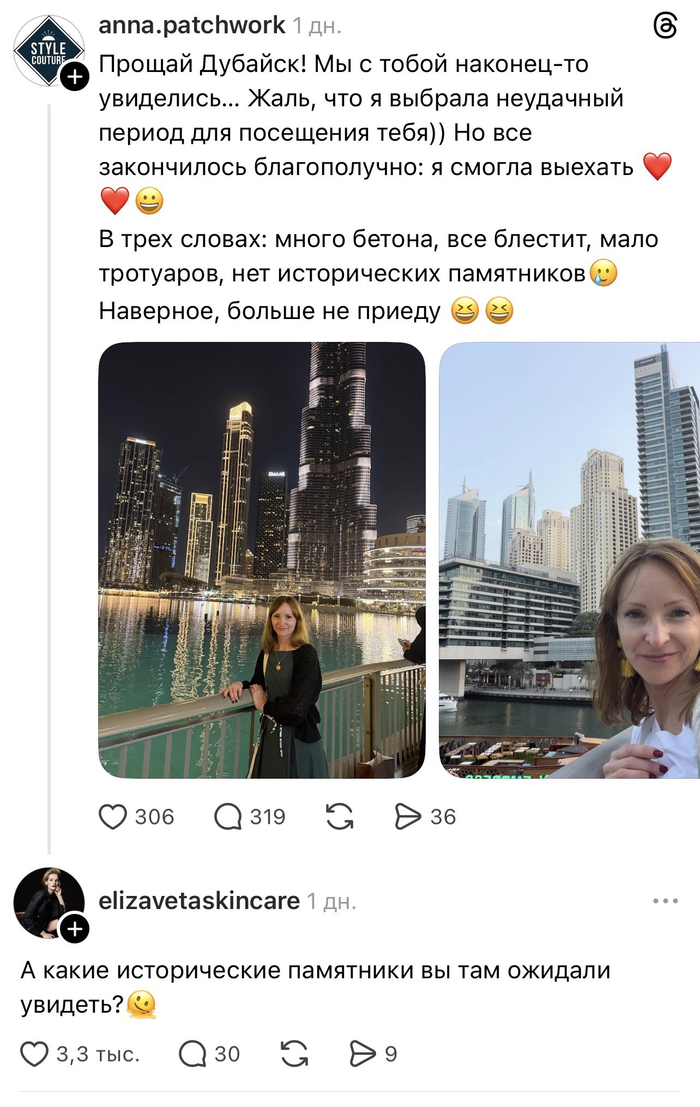Screen dimensions: 700x1107
Task: Tap elizavetaskincare's profile avatar
Action: [47, 902]
